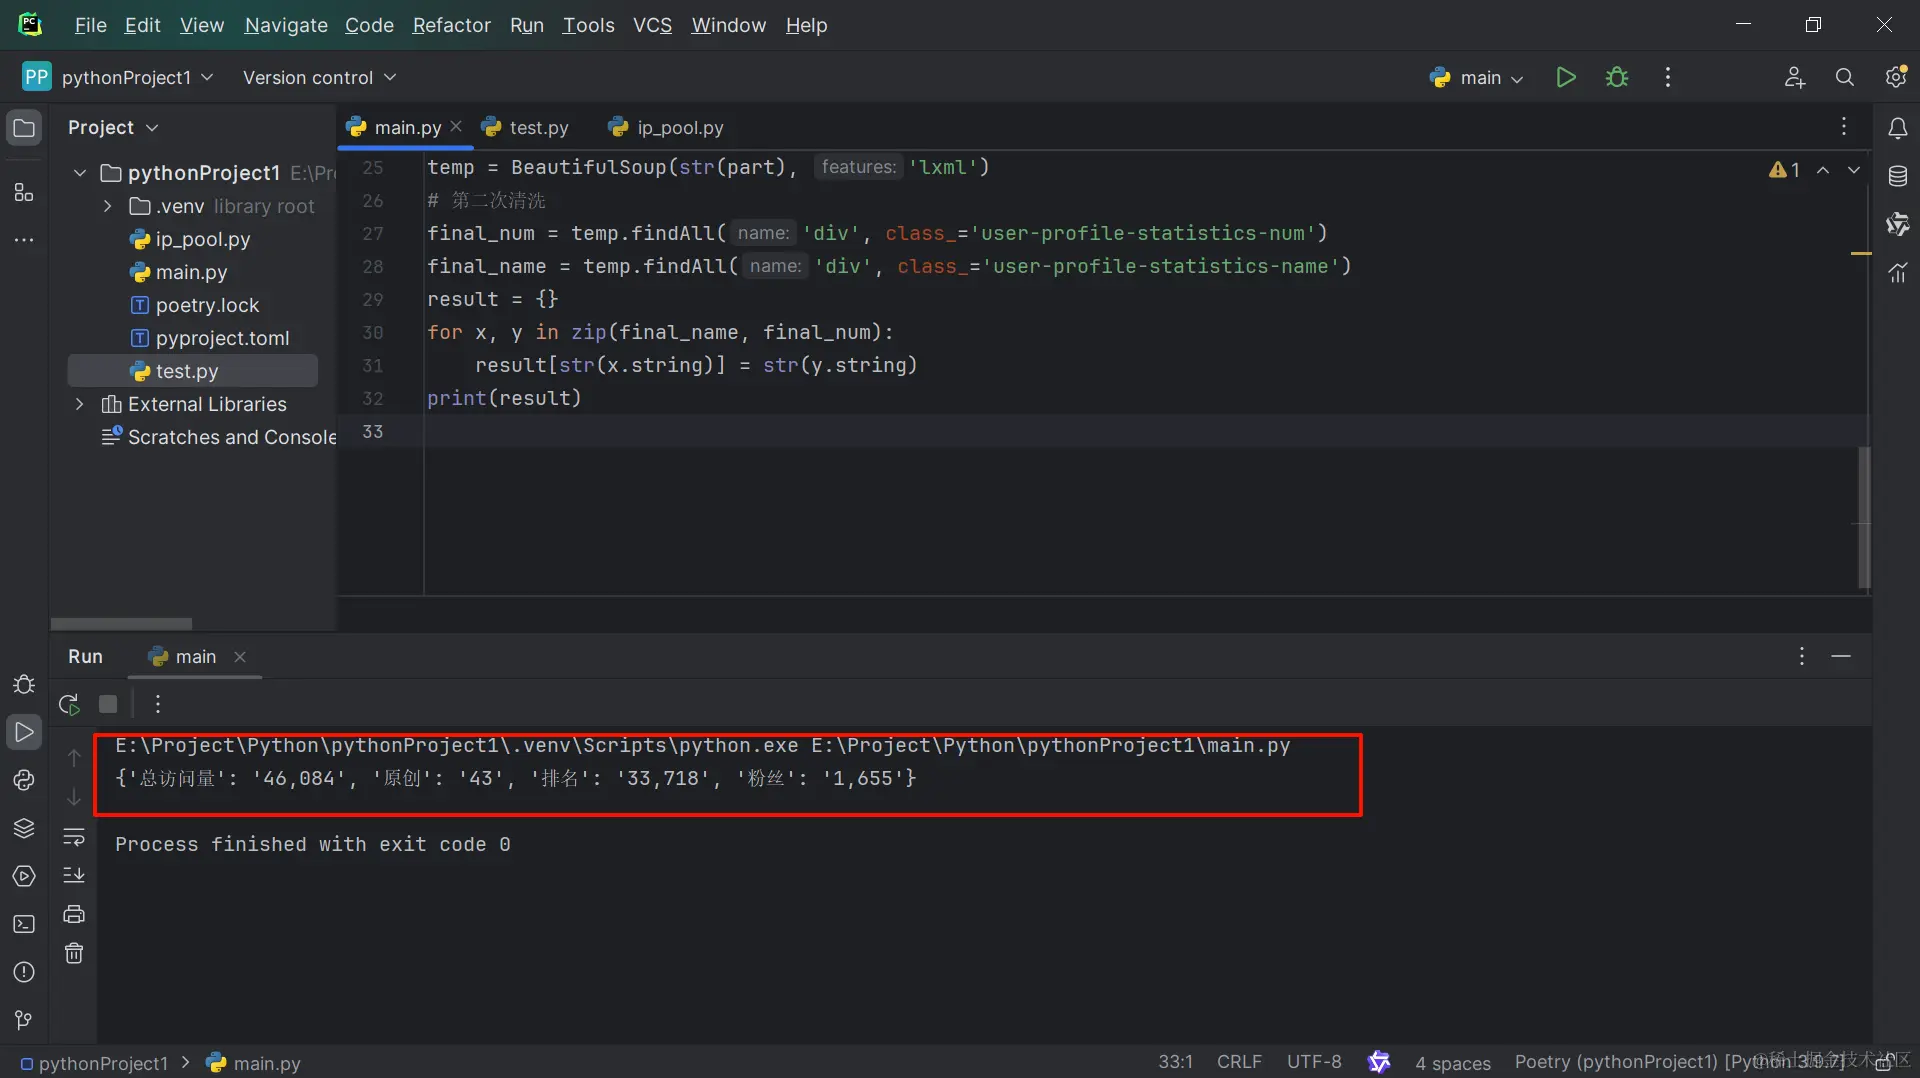This screenshot has width=1920, height=1078.
Task: Expand the External Libraries node
Action: tap(80, 404)
